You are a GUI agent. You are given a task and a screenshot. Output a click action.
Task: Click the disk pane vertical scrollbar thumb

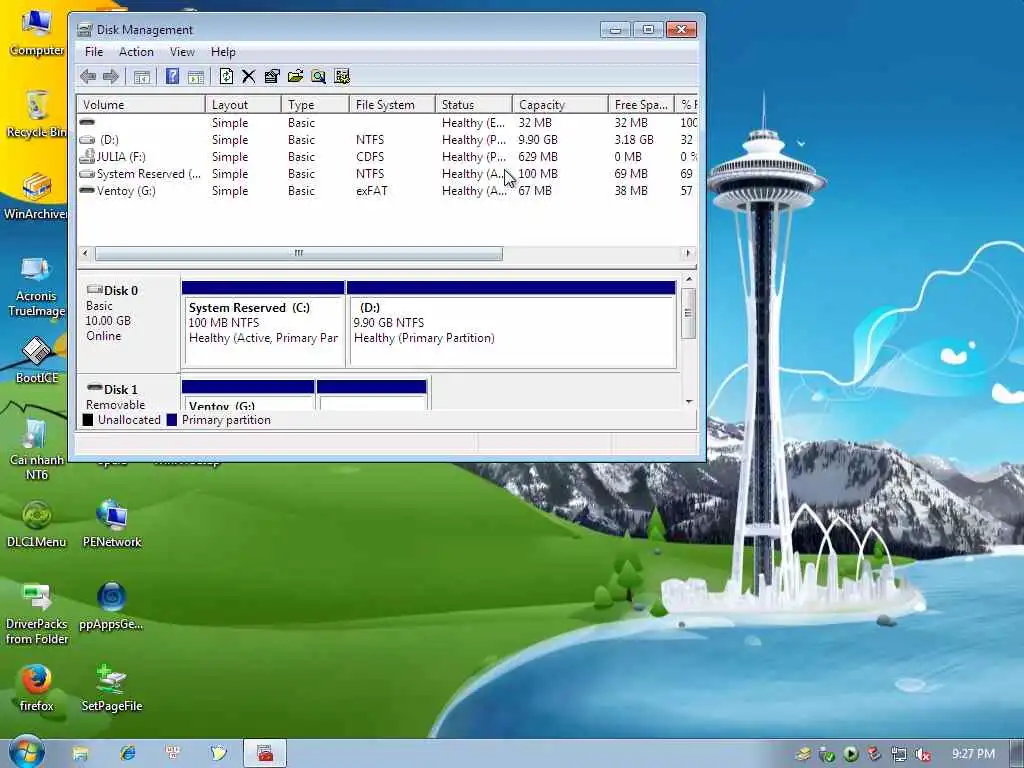[x=688, y=313]
